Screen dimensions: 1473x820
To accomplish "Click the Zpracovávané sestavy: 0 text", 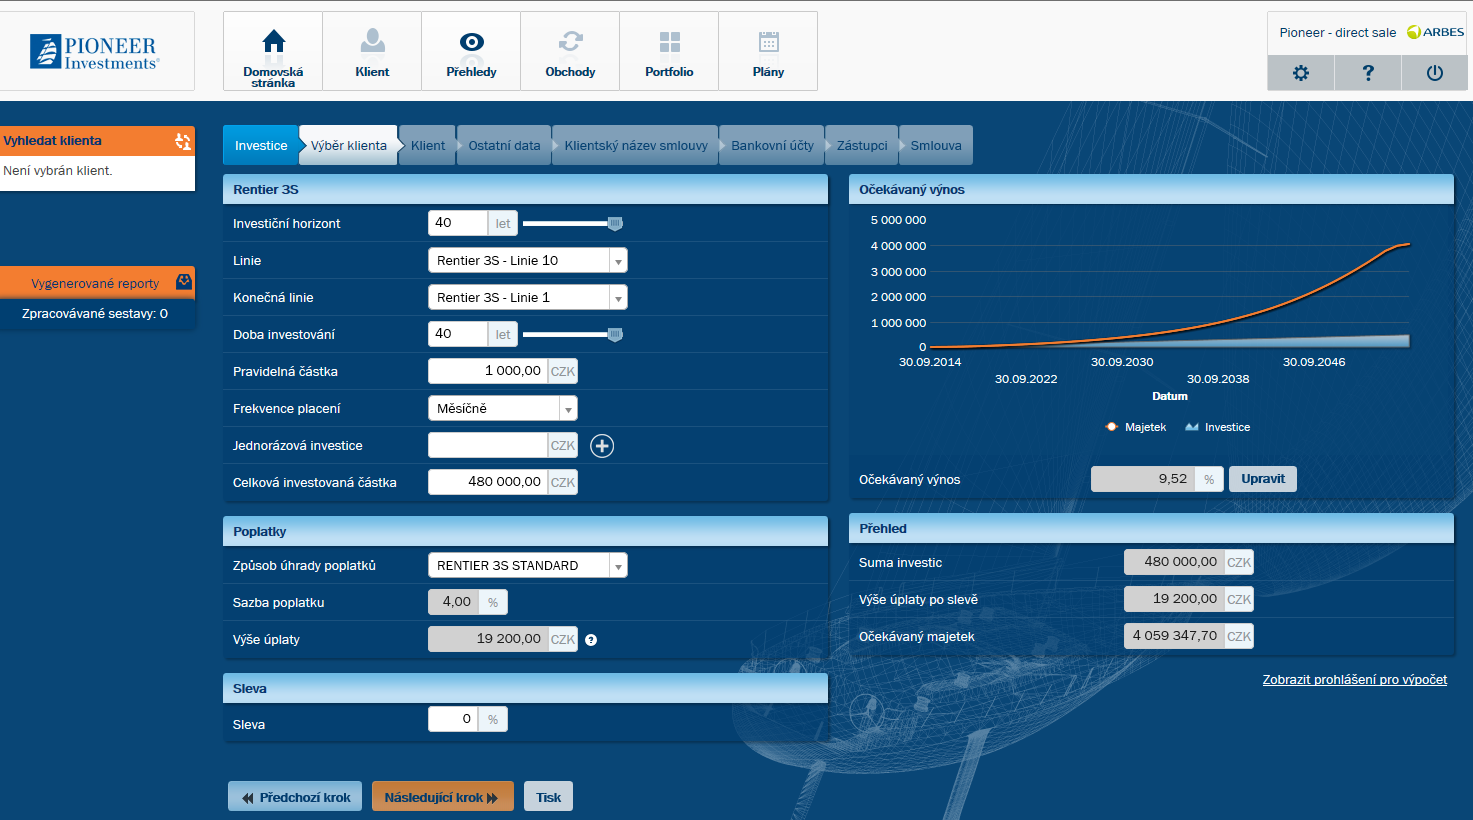I will coord(95,314).
